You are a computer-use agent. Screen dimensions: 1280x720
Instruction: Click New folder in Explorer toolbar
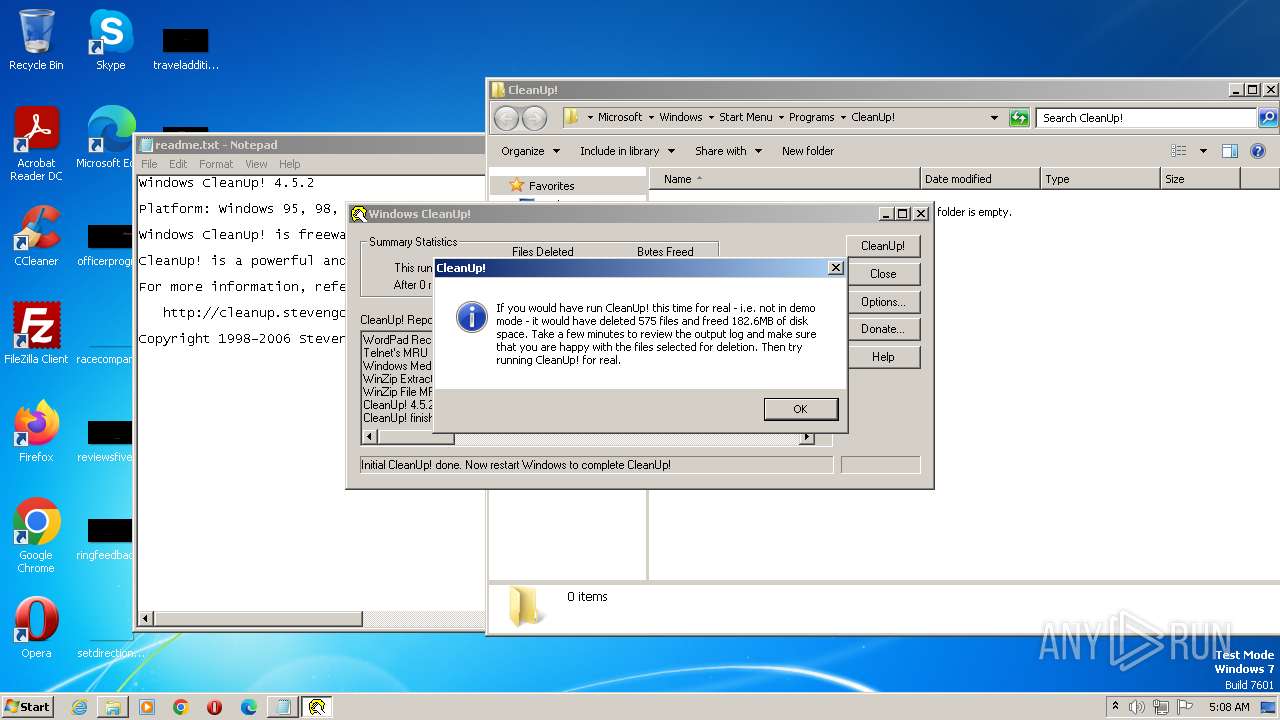coord(808,151)
